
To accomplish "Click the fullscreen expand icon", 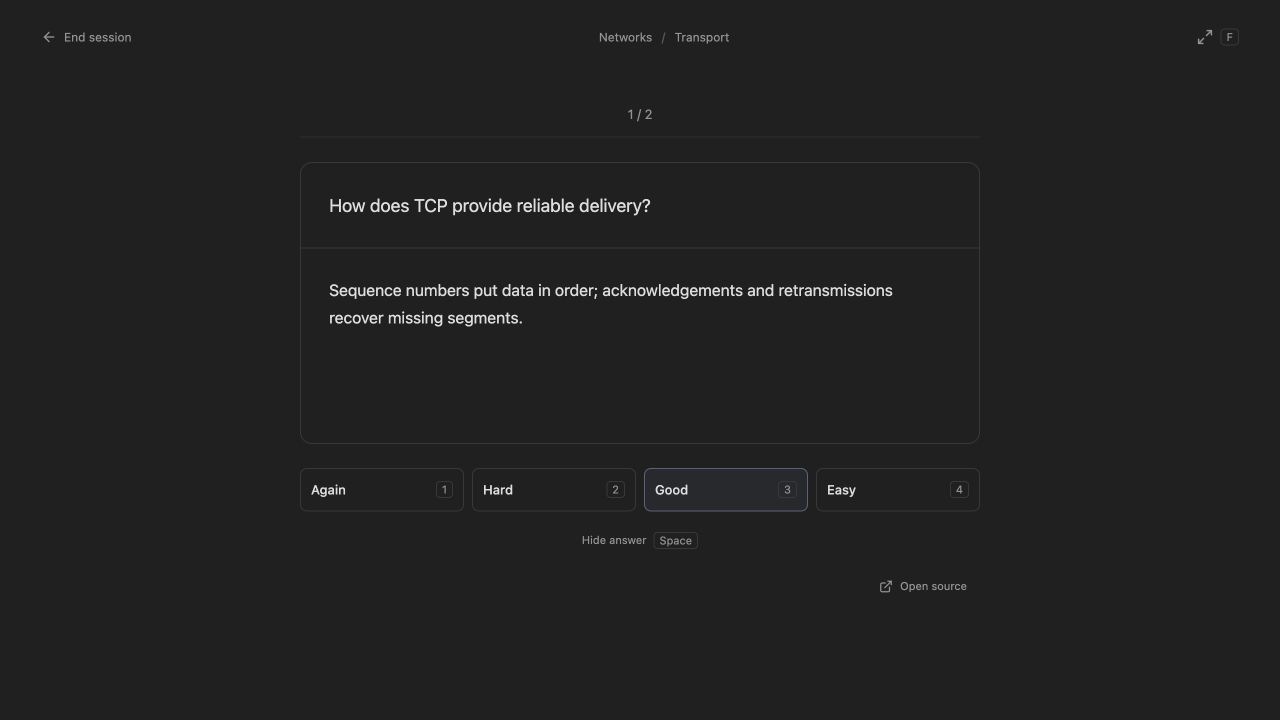I will (1205, 37).
